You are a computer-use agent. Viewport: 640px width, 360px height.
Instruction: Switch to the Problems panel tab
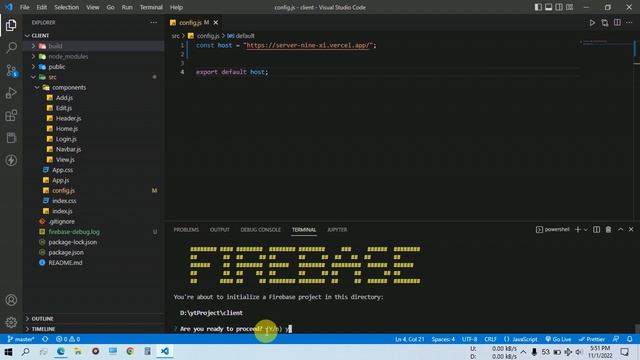click(x=186, y=230)
